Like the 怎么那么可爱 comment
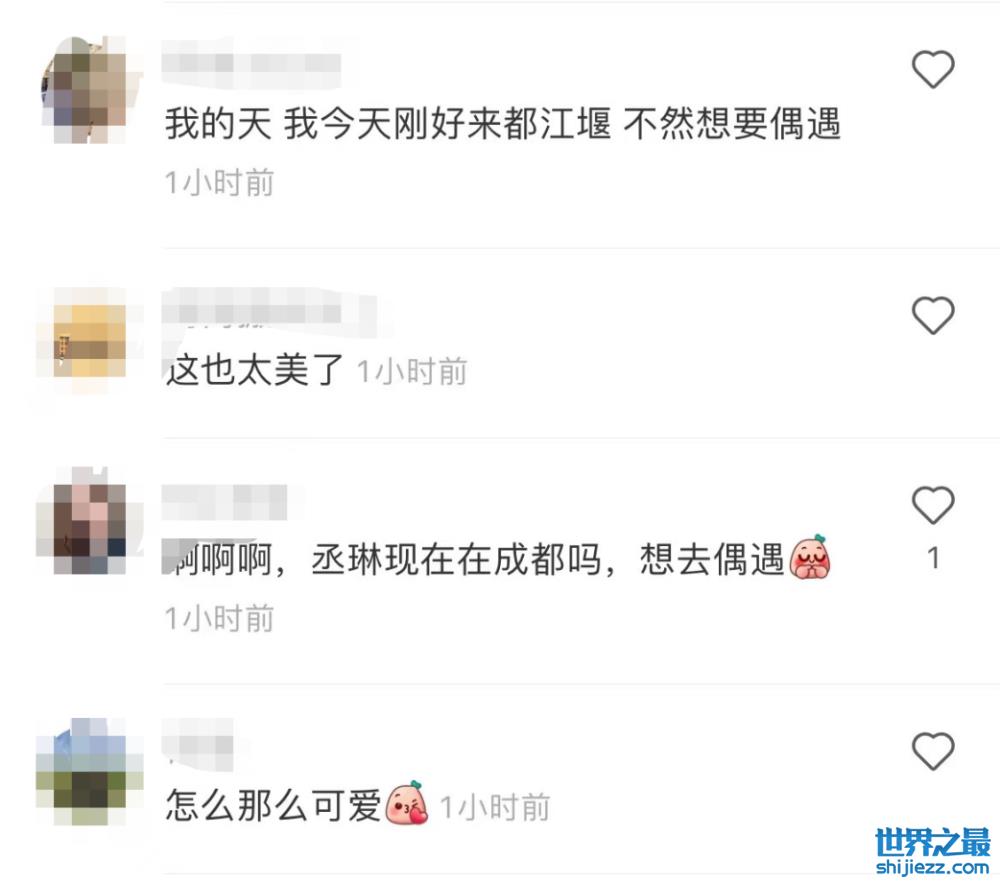The image size is (1000, 882). pos(932,751)
